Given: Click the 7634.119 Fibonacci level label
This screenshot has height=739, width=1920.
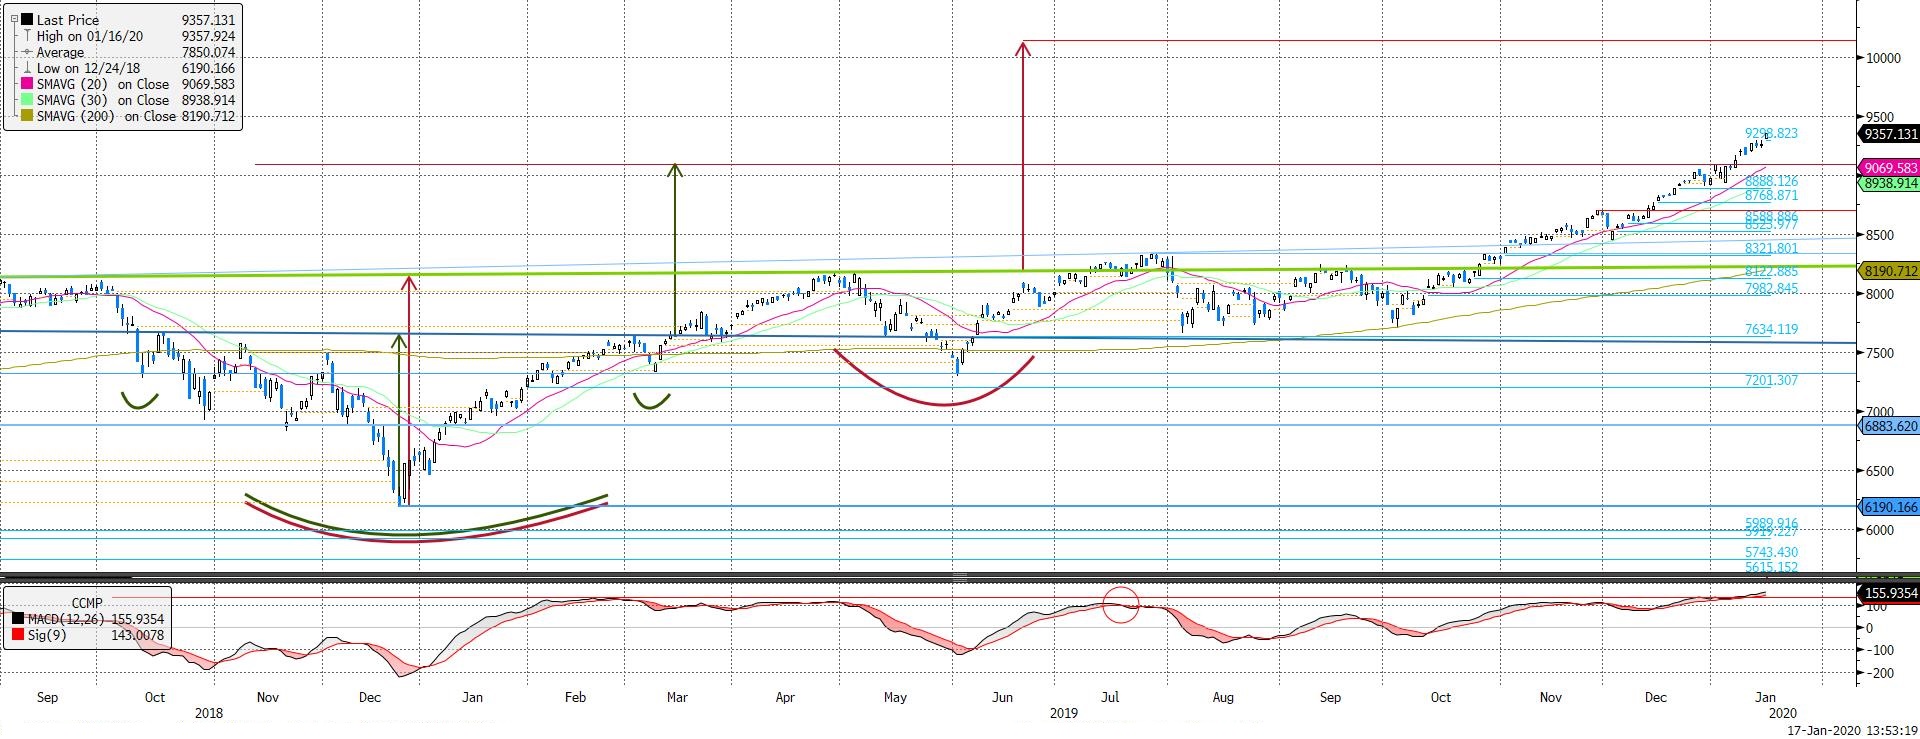Looking at the screenshot, I should coord(1771,329).
